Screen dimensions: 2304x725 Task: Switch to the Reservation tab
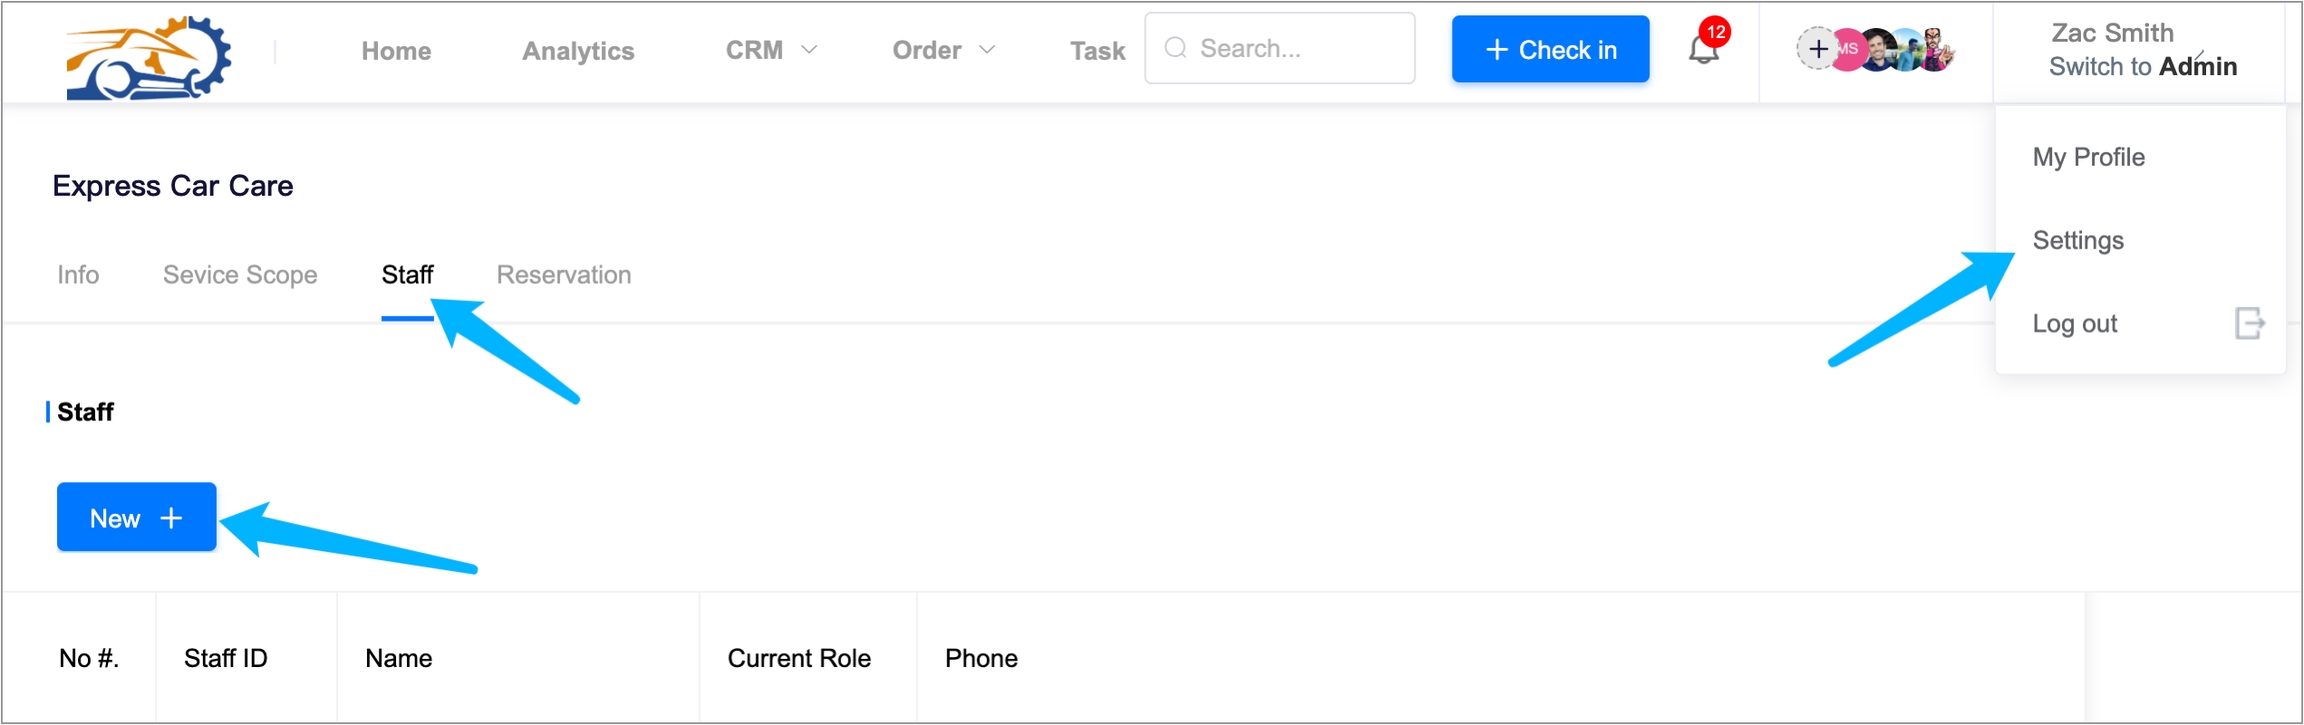(564, 275)
